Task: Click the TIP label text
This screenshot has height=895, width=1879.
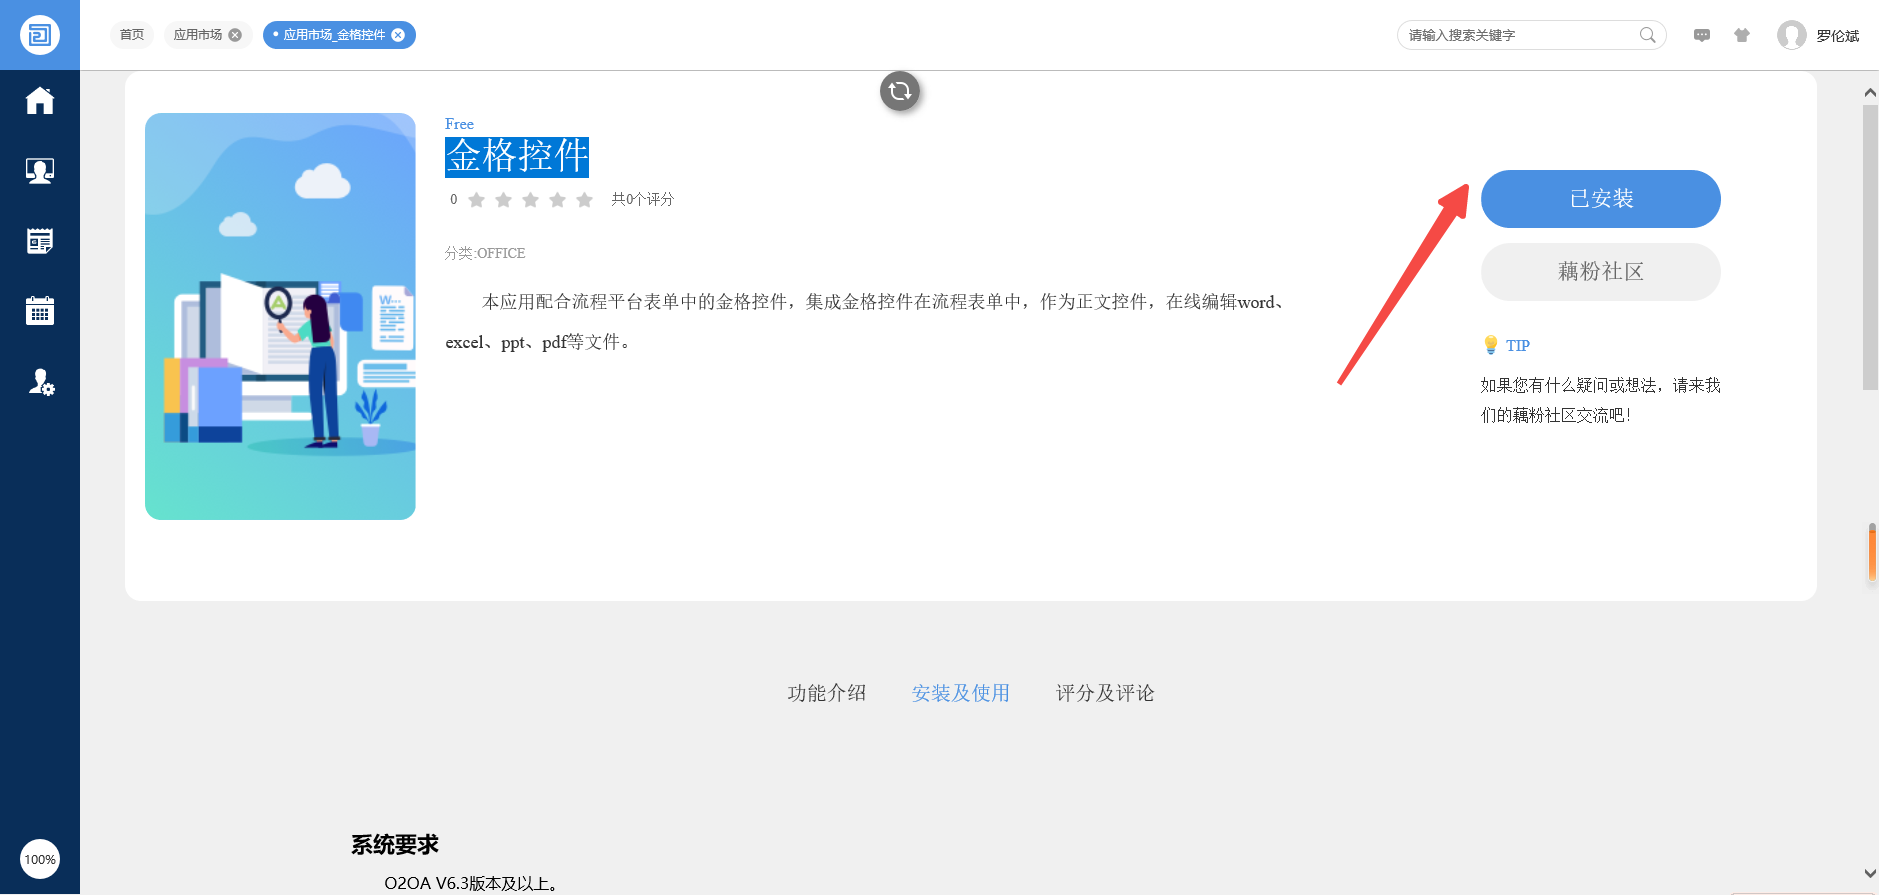Action: [1518, 346]
